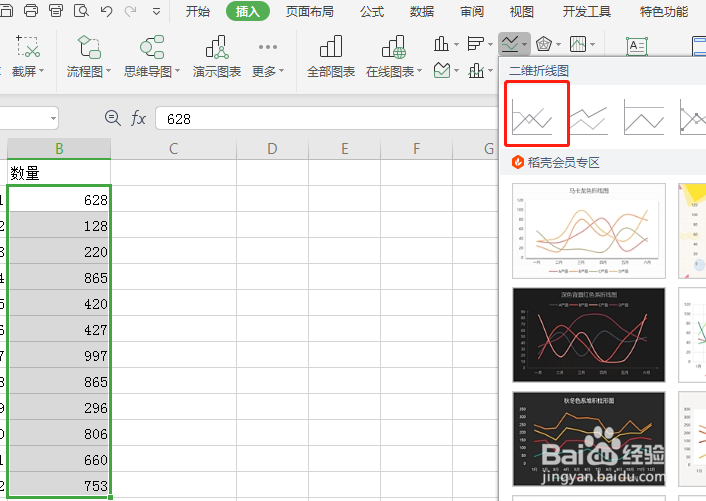Expand the 思维导图 dropdown arrow
706x501 pixels.
(177, 71)
